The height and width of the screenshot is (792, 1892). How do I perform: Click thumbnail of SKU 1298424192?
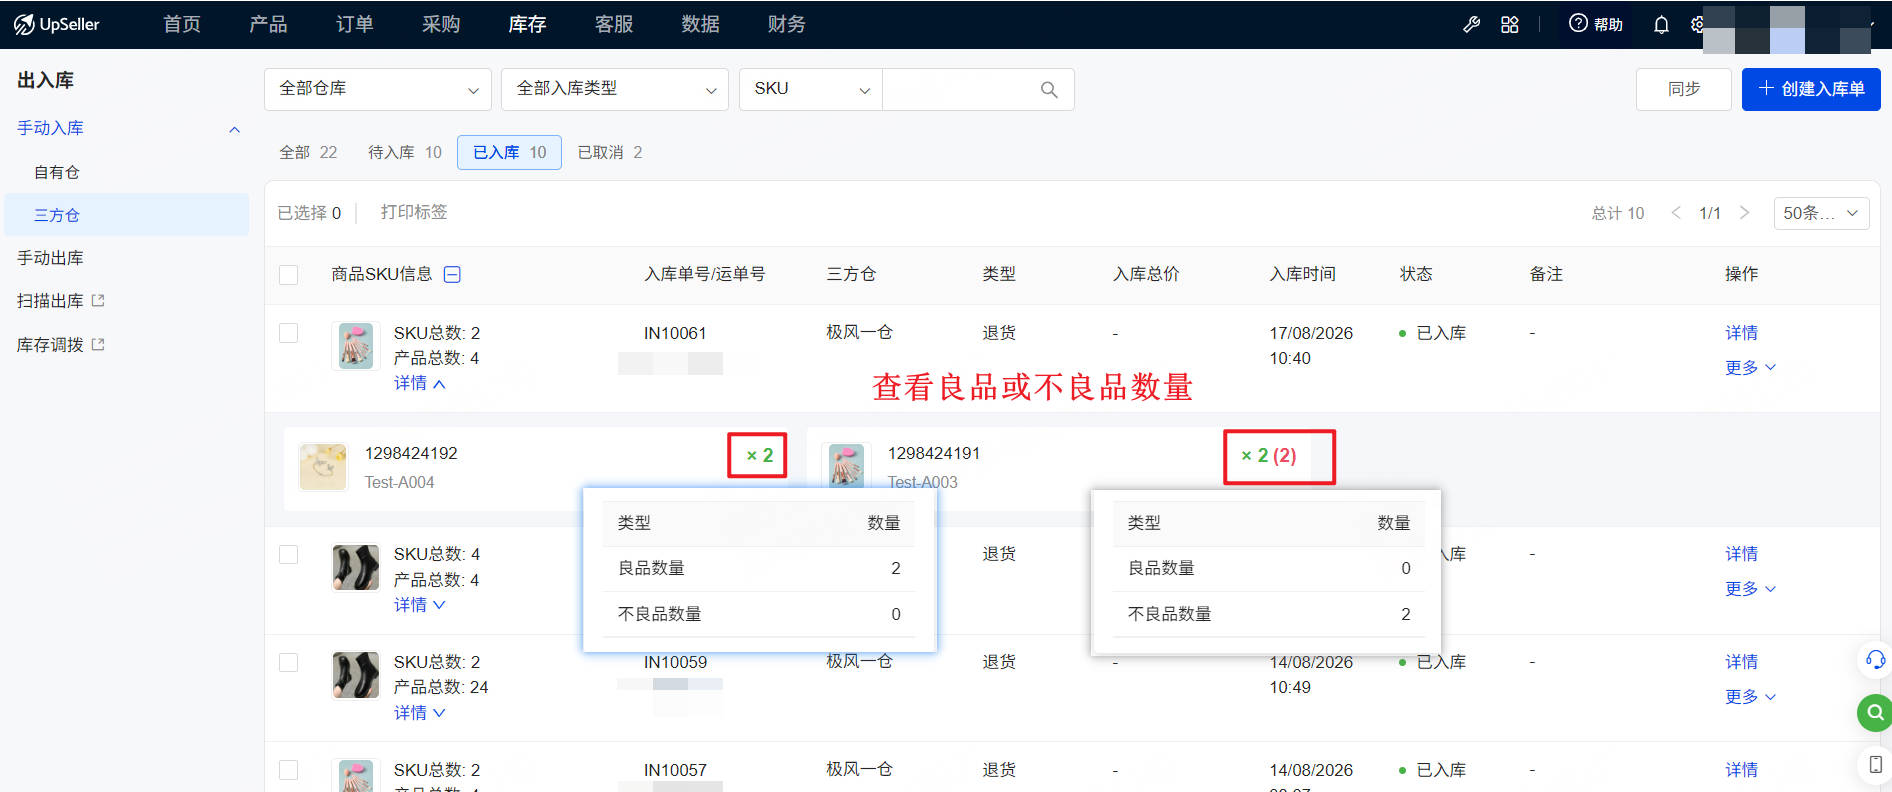coord(323,467)
